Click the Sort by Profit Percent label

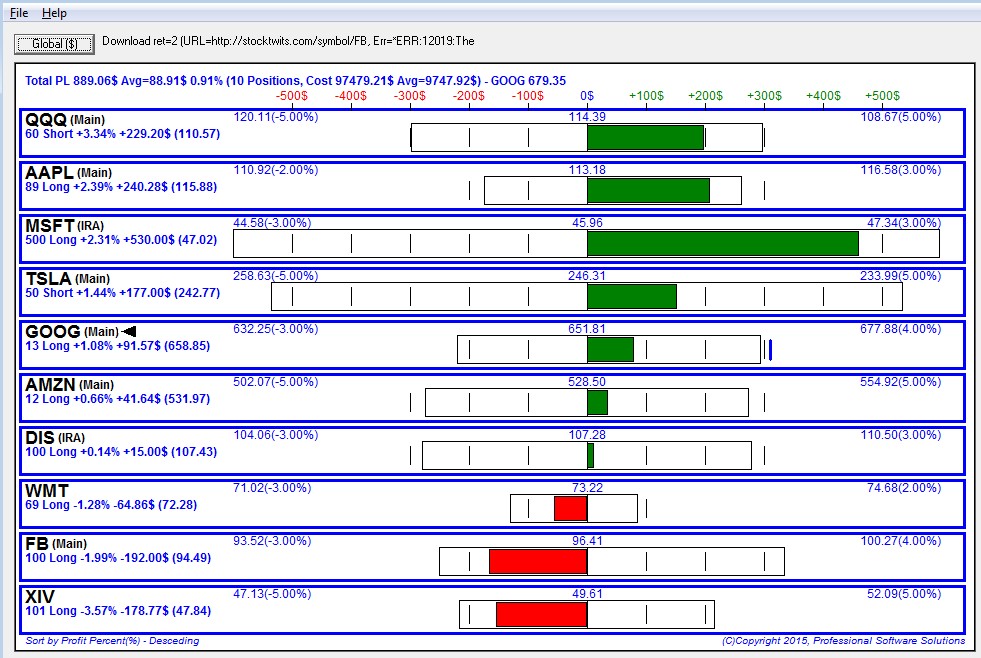[112, 641]
